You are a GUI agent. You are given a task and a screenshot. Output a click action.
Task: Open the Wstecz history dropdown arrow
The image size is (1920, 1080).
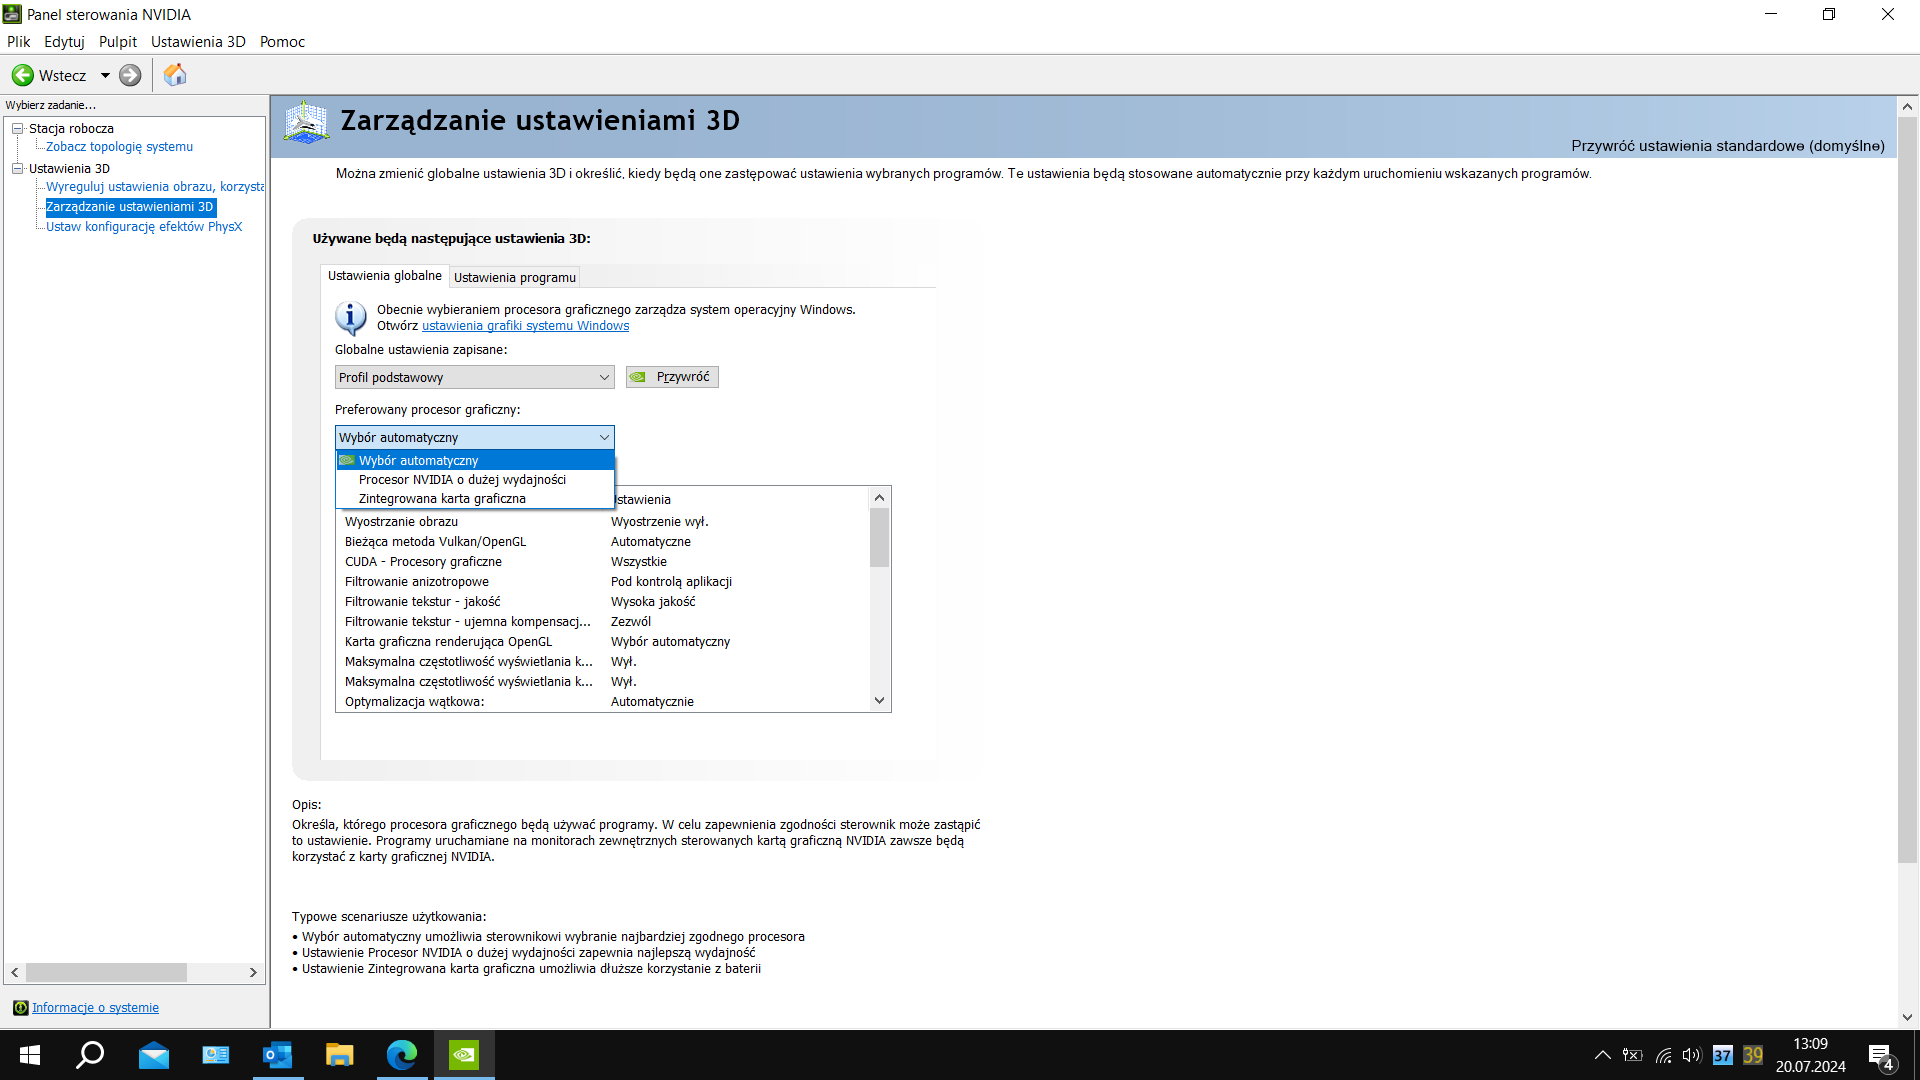[105, 75]
